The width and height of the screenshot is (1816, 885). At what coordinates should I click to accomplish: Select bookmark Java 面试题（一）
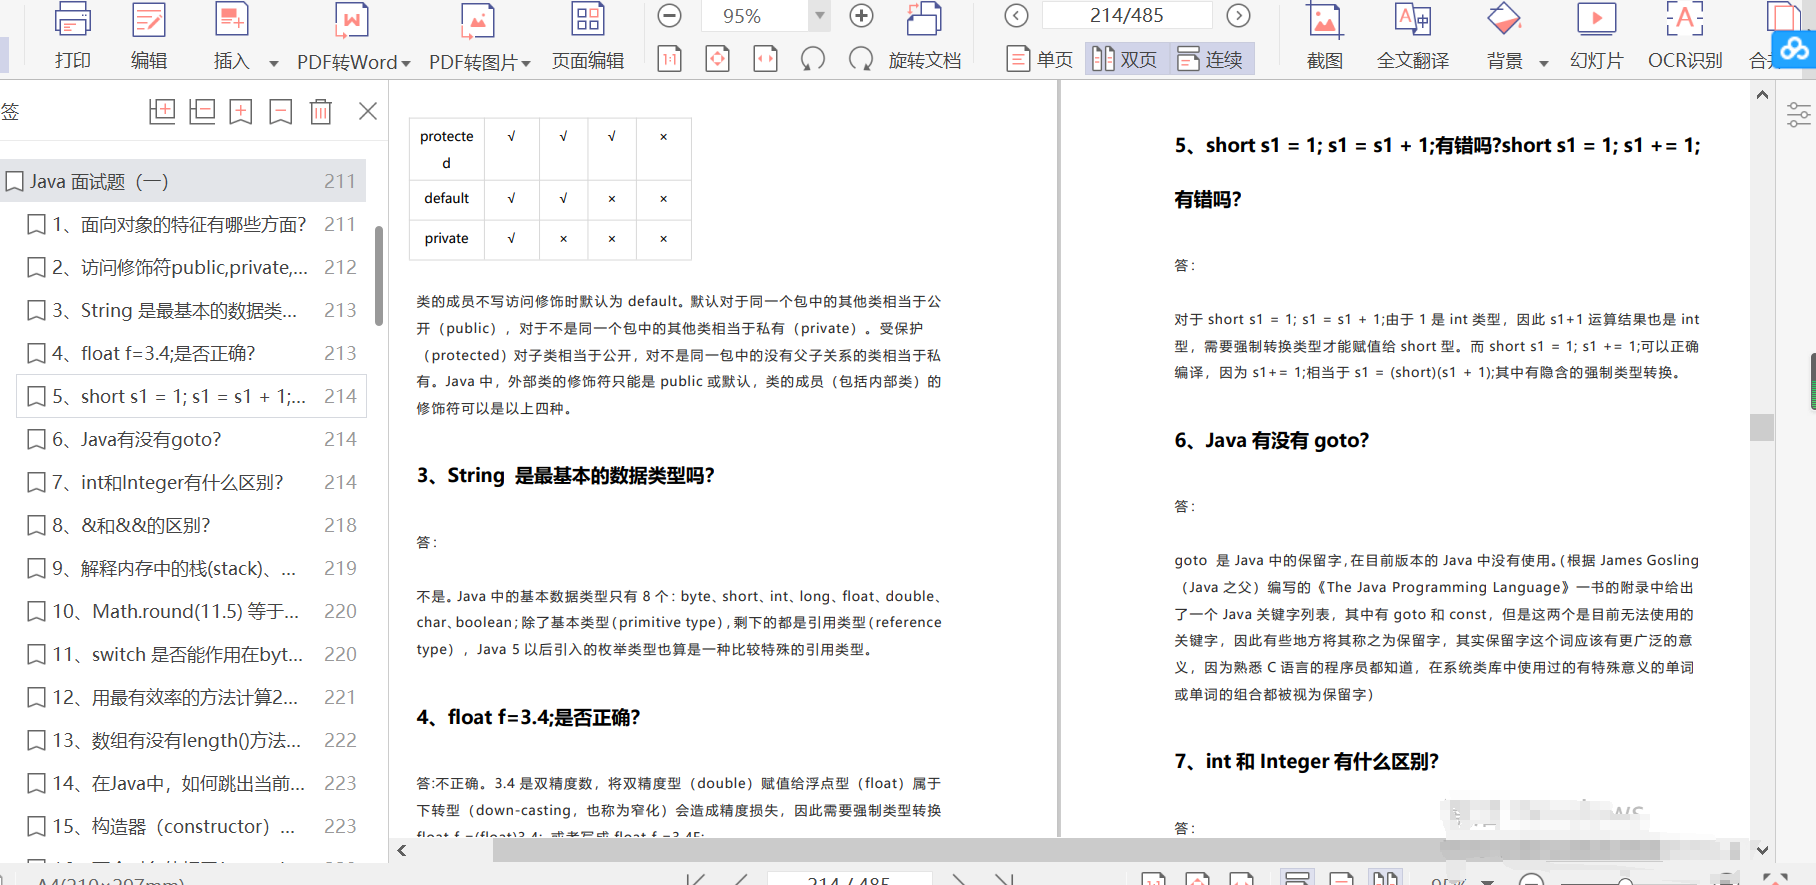[183, 181]
